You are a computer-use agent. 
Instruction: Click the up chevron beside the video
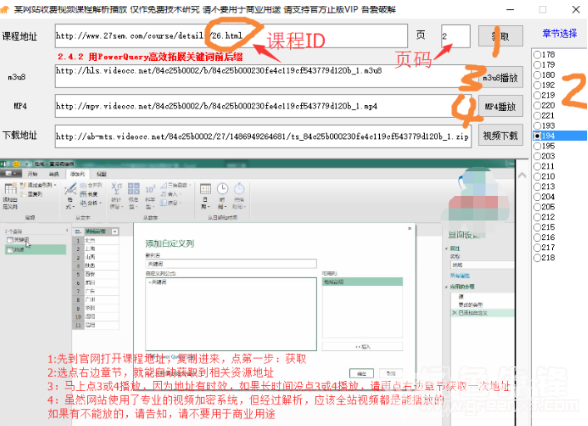pos(522,175)
